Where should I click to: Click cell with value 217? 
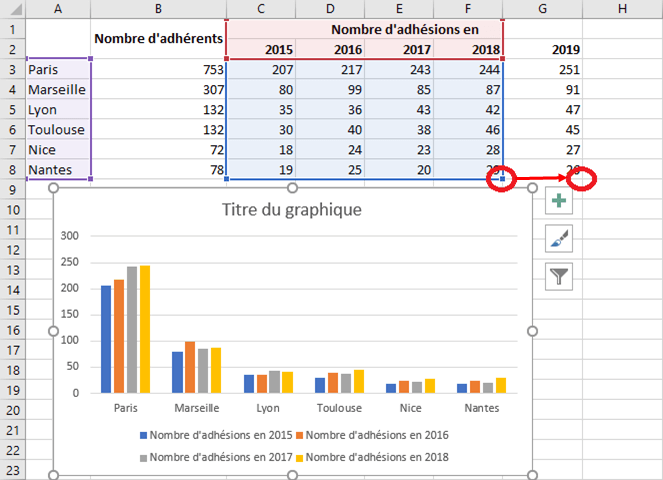point(330,69)
